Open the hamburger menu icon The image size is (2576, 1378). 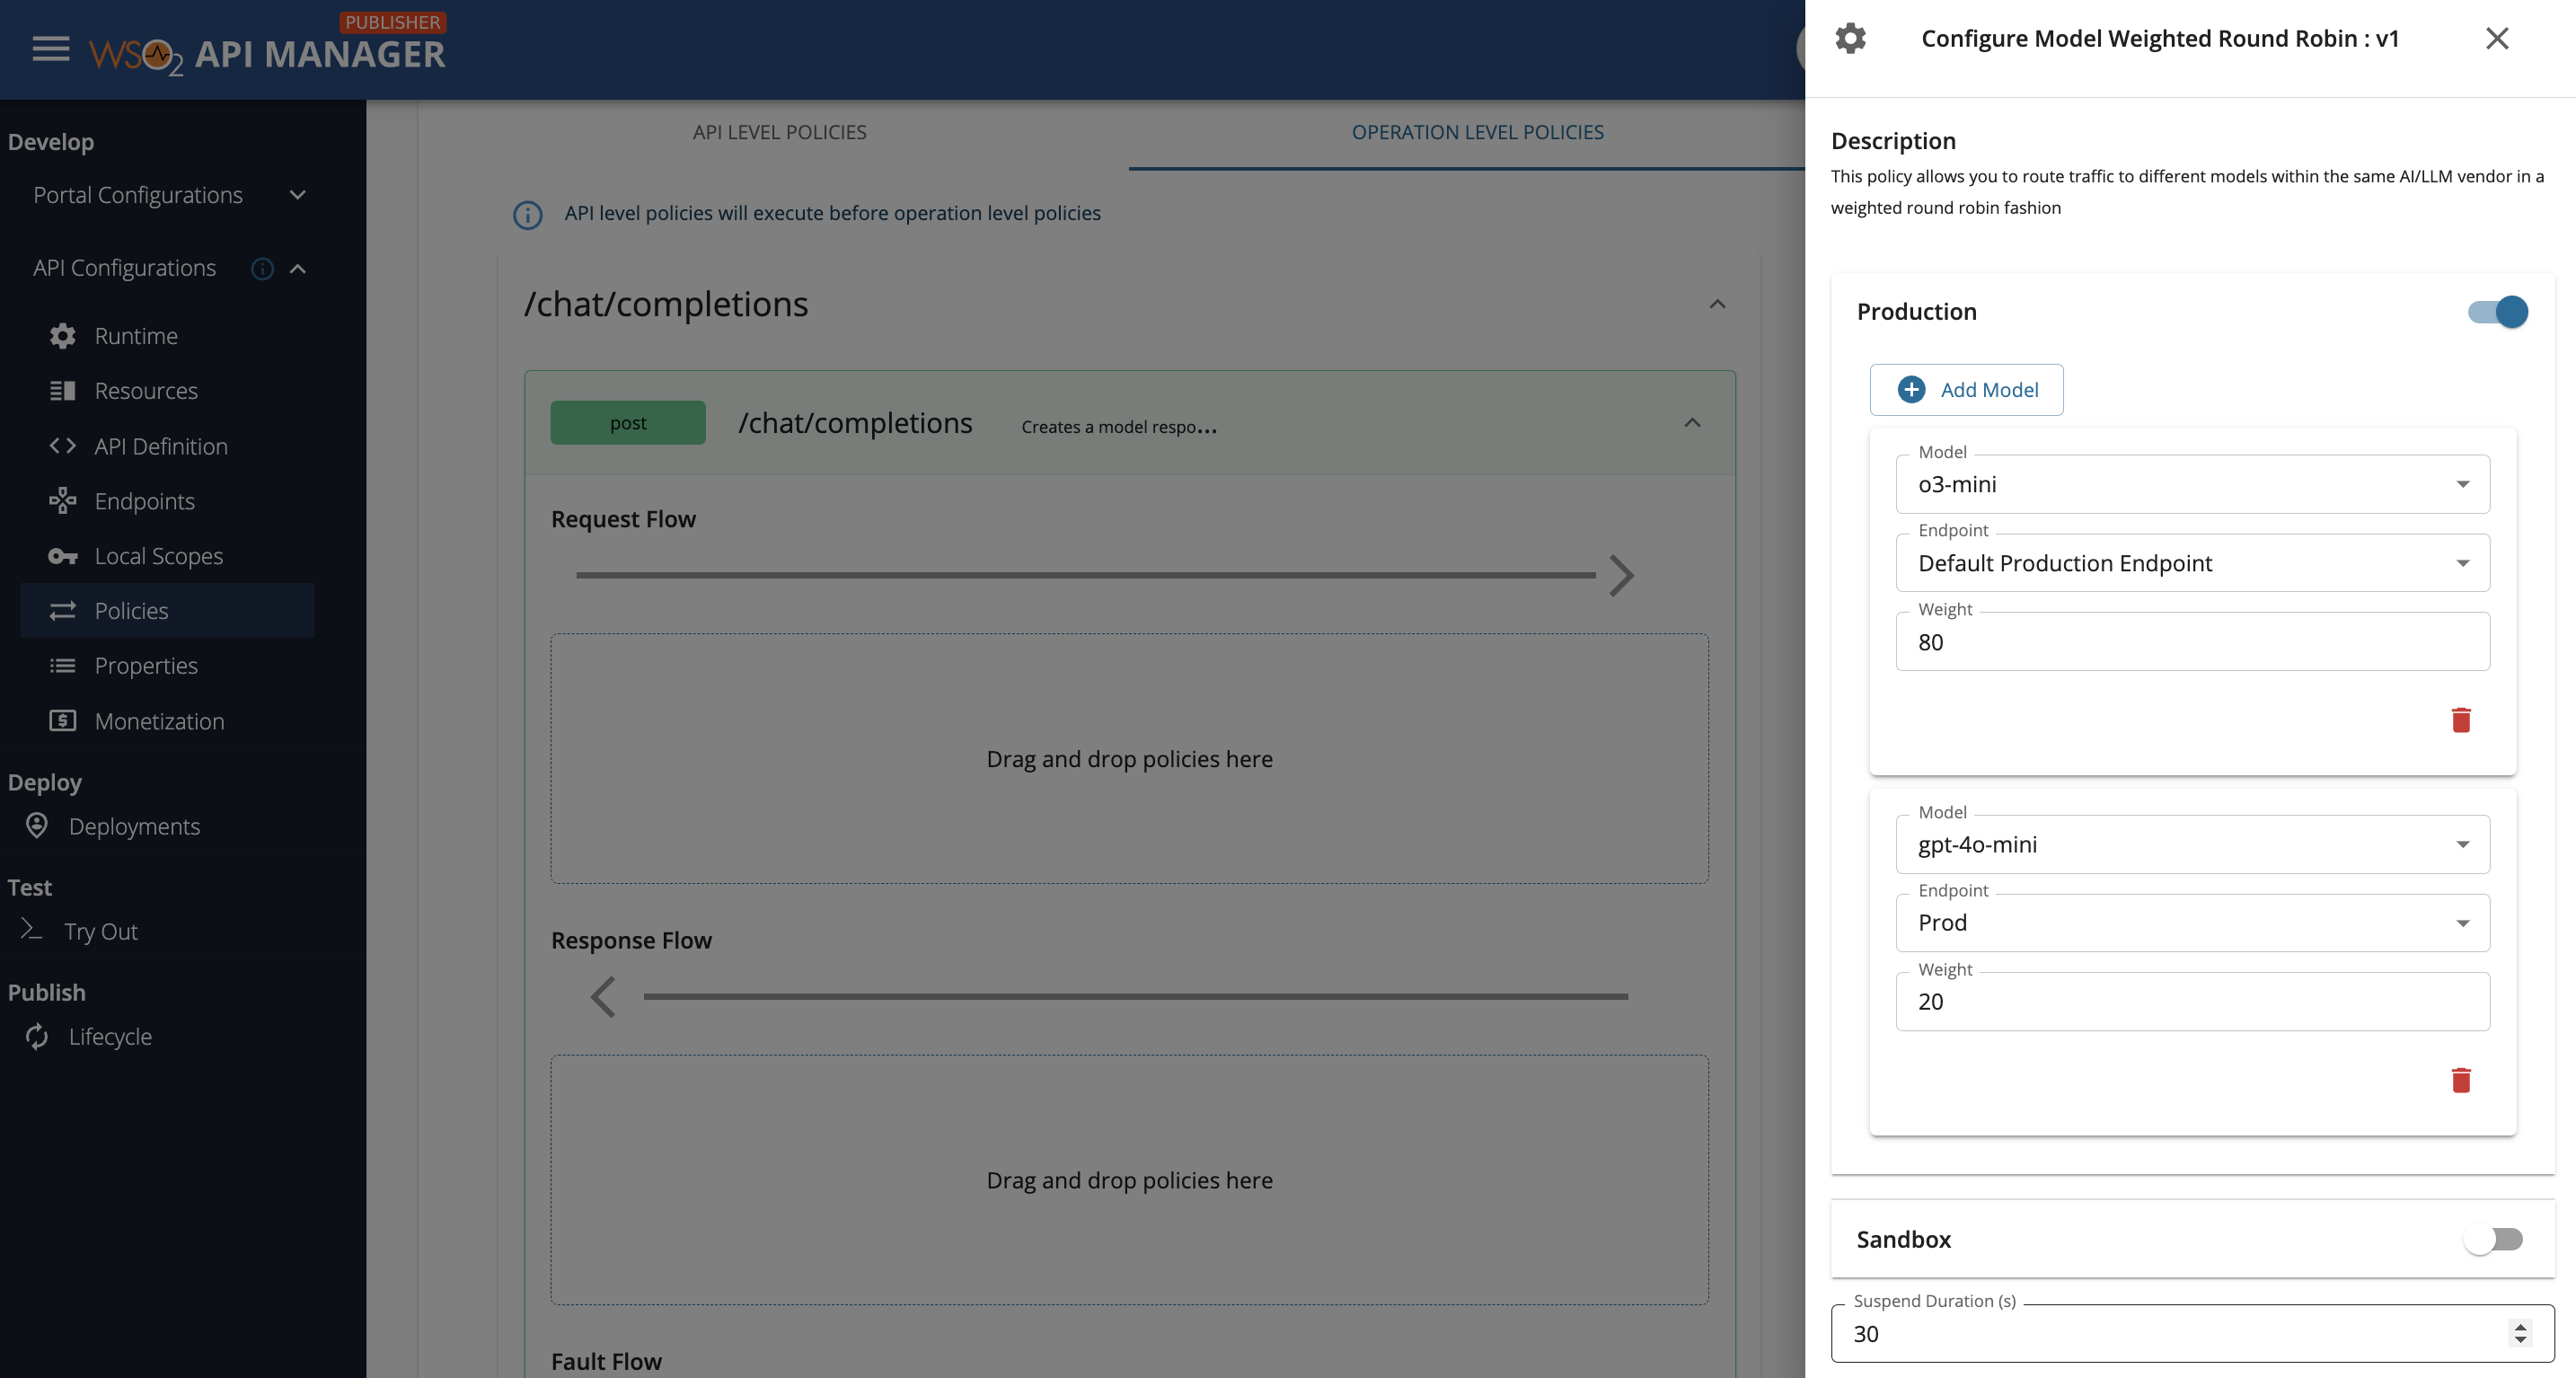(50, 49)
